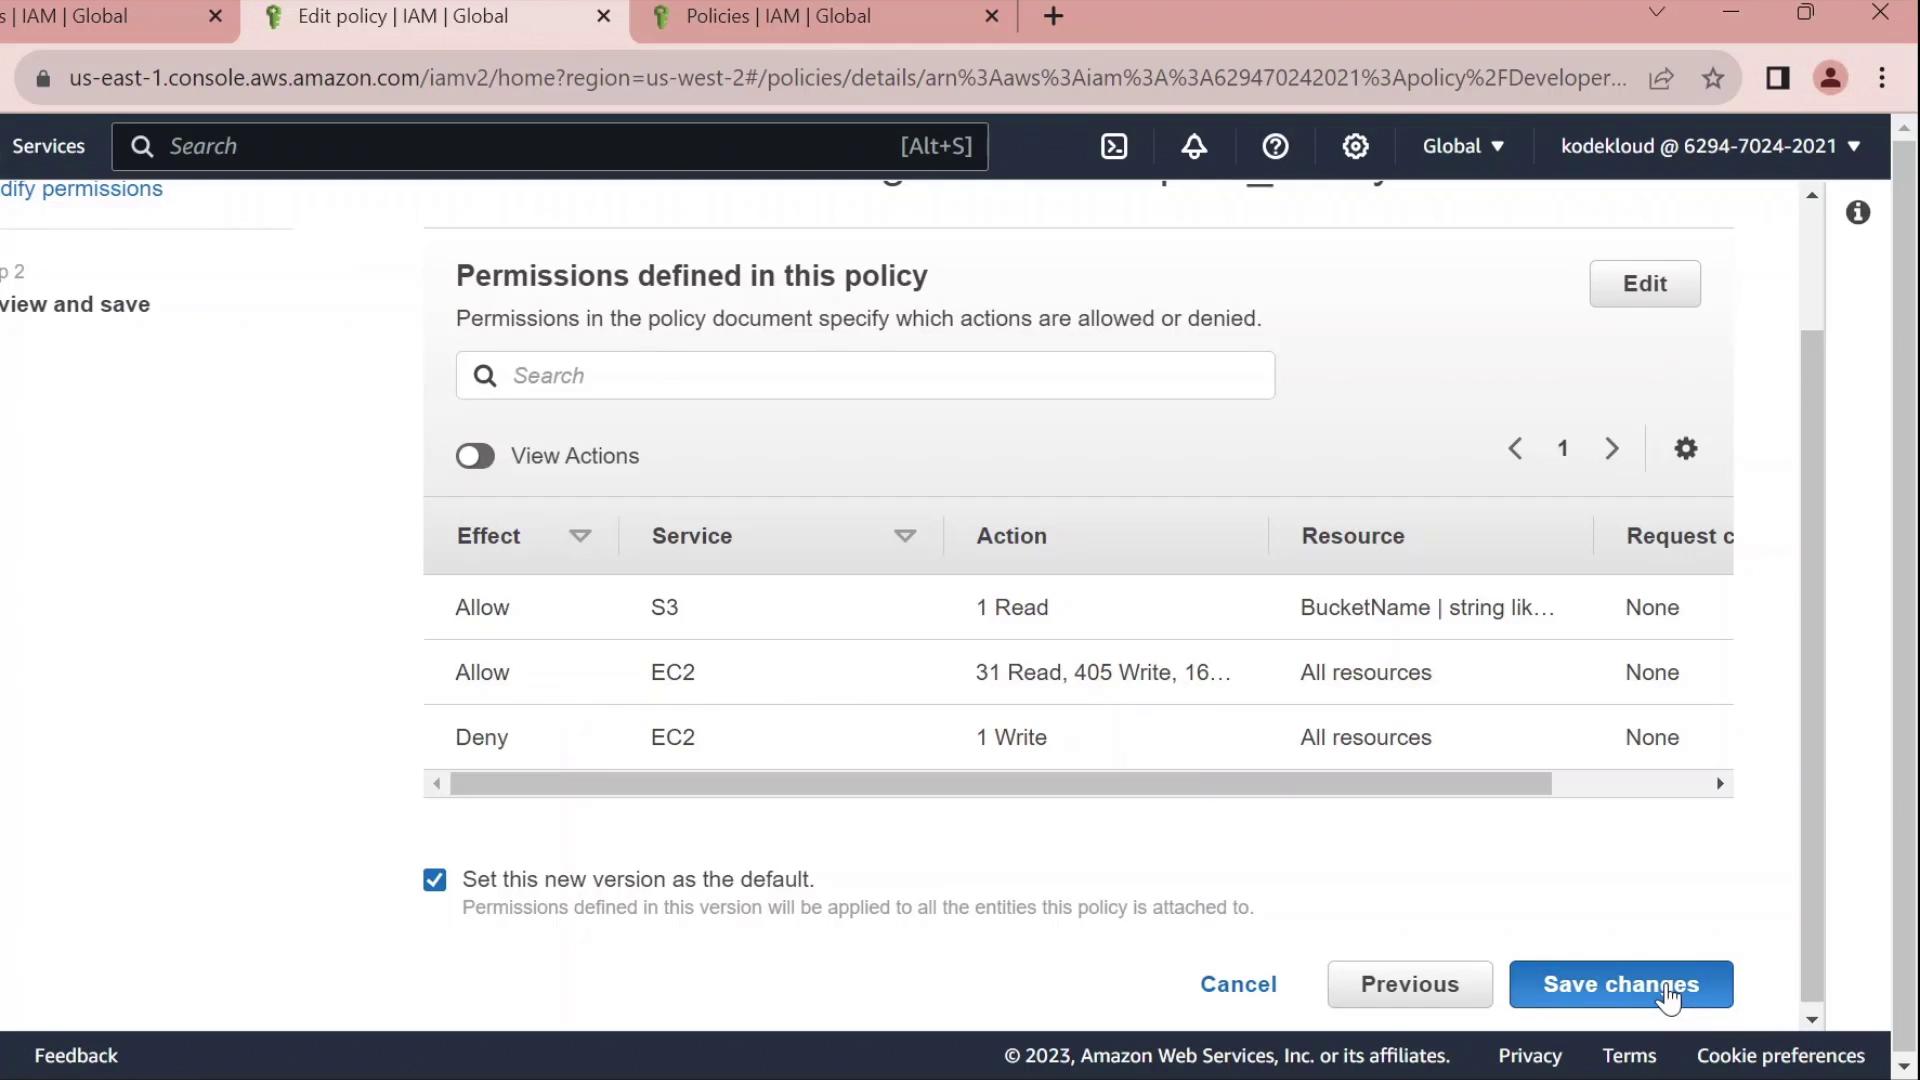This screenshot has width=1920, height=1080.
Task: Click the permissions search field
Action: click(x=865, y=376)
